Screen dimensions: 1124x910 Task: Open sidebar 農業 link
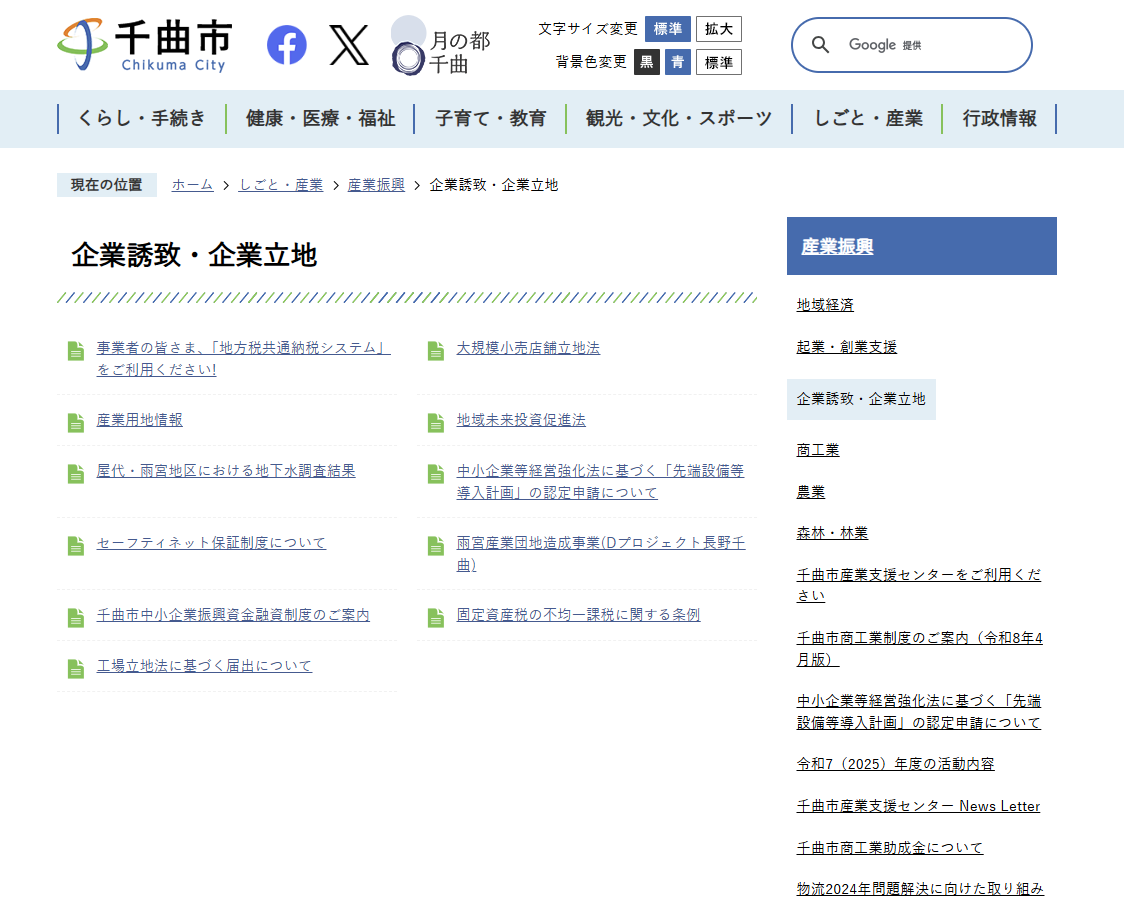pos(811,492)
